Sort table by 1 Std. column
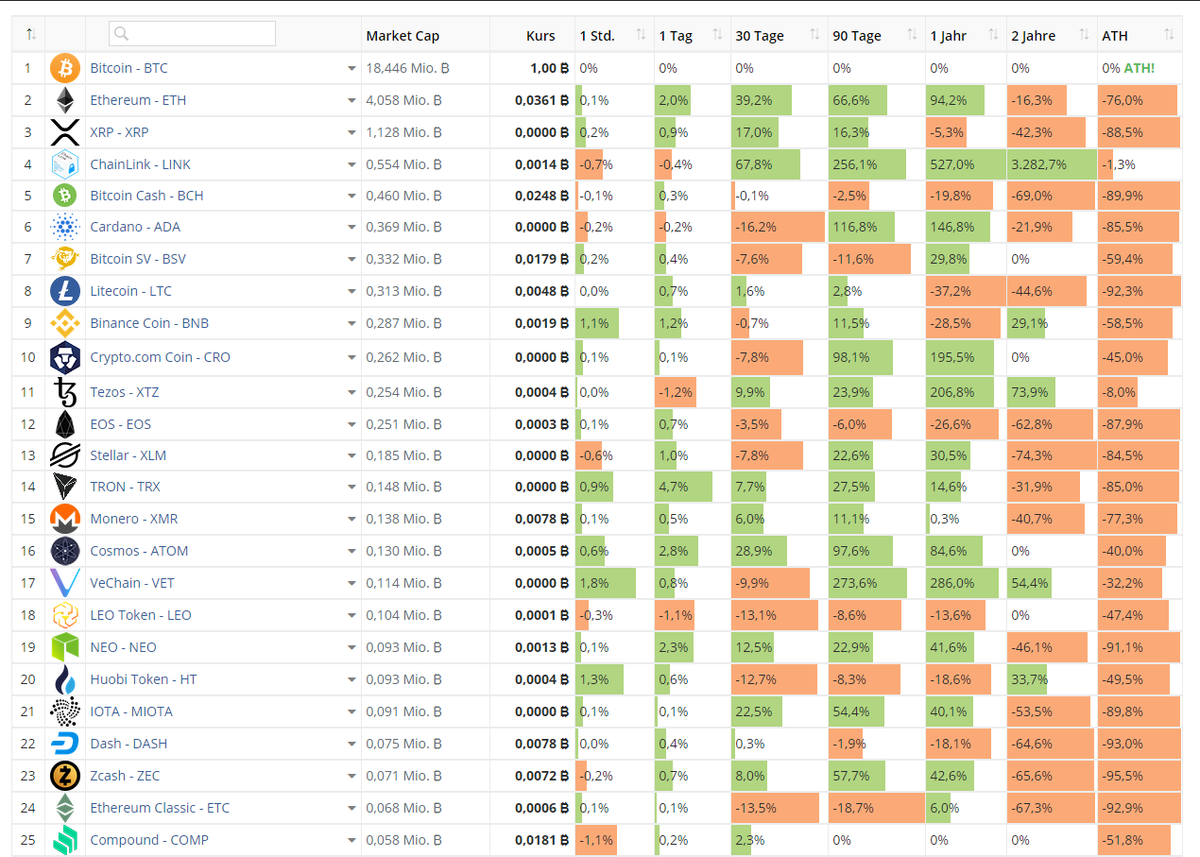1200x857 pixels. point(642,35)
